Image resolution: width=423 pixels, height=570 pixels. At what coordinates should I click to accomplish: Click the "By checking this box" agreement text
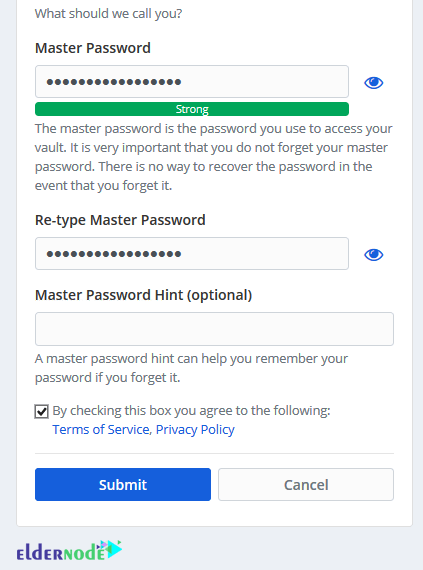(x=191, y=411)
